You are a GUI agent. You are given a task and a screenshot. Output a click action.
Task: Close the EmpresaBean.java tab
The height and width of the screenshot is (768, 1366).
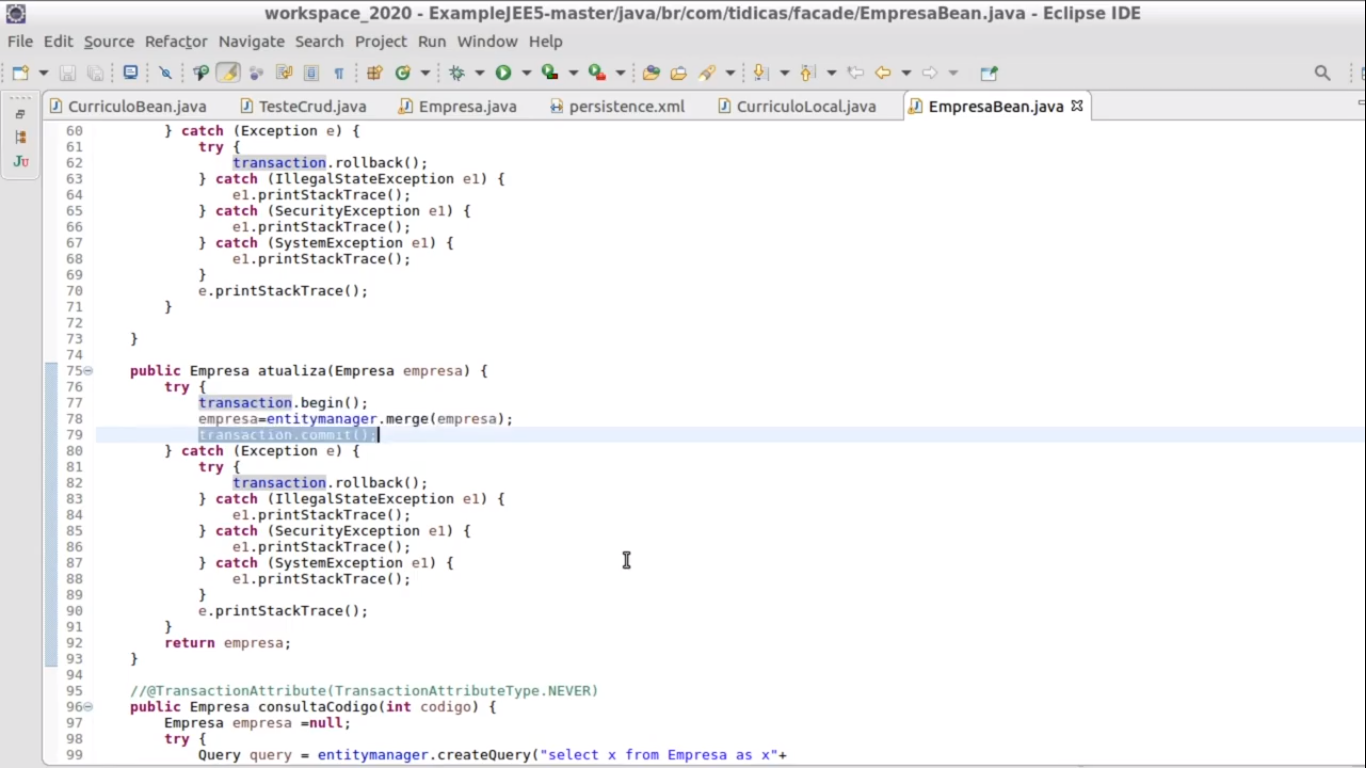pyautogui.click(x=1077, y=105)
